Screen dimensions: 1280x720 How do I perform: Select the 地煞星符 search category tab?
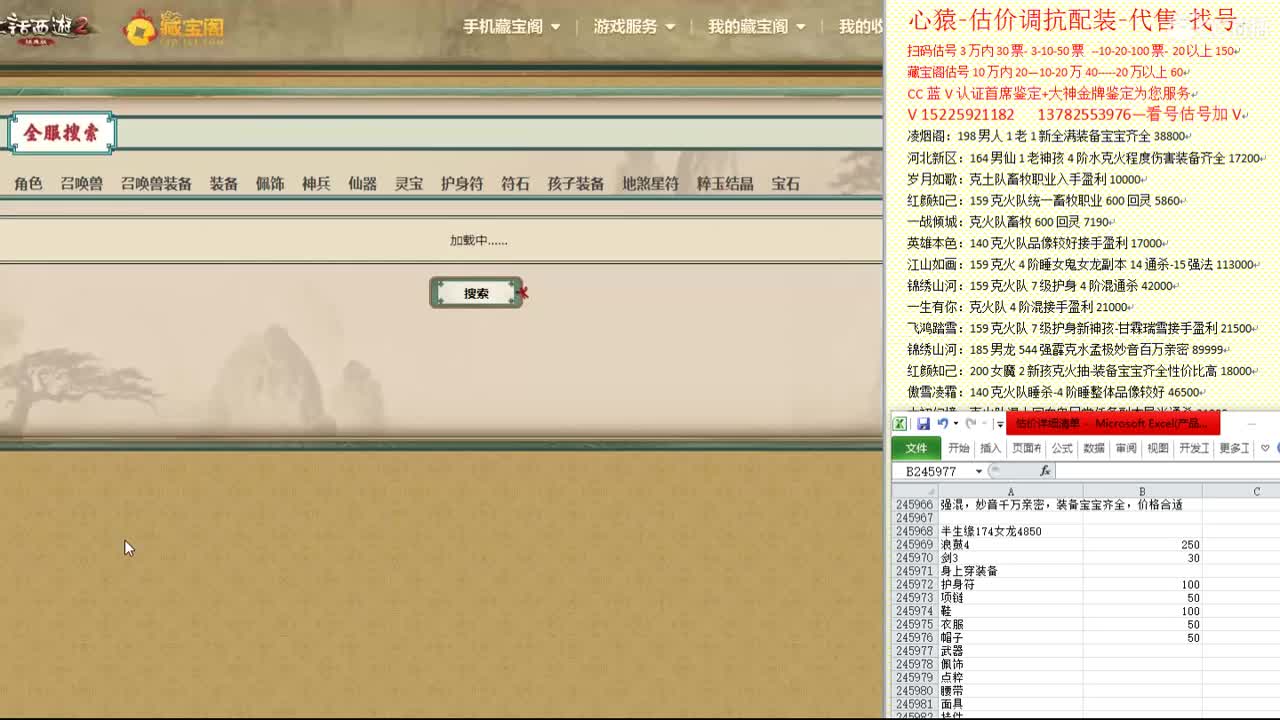click(650, 184)
